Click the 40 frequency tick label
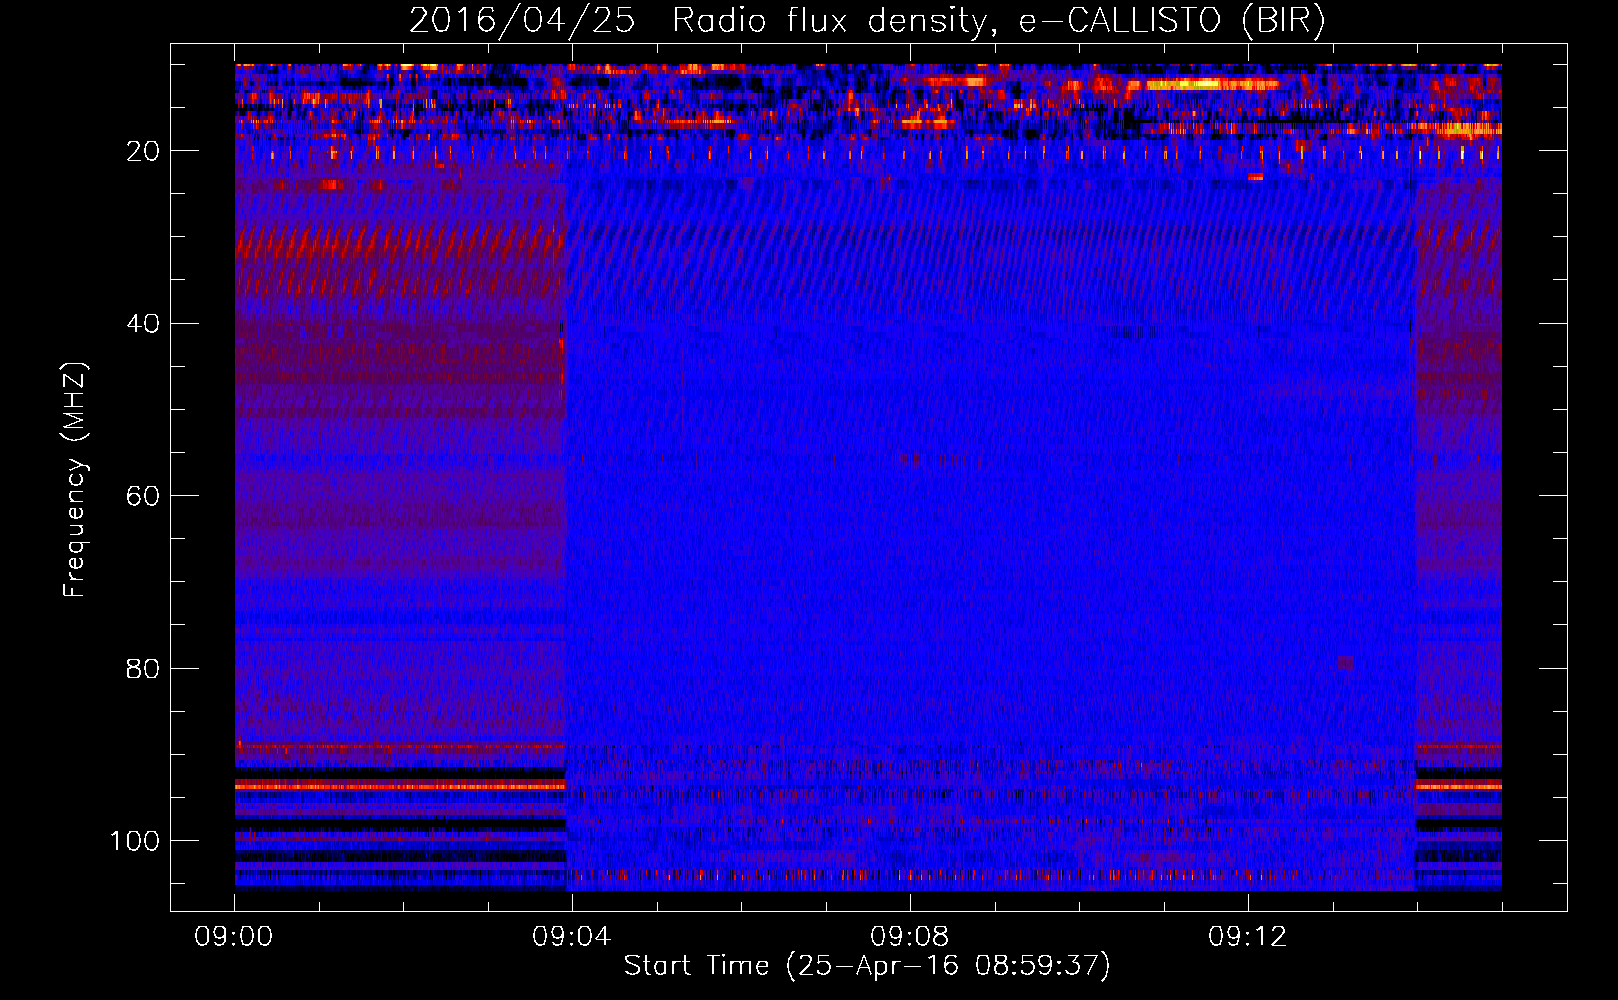Viewport: 1618px width, 1000px height. (x=144, y=324)
